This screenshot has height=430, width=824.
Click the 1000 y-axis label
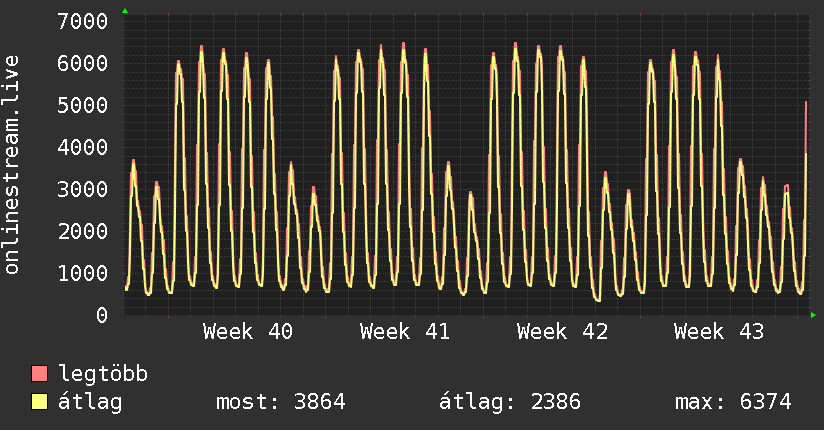(83, 273)
